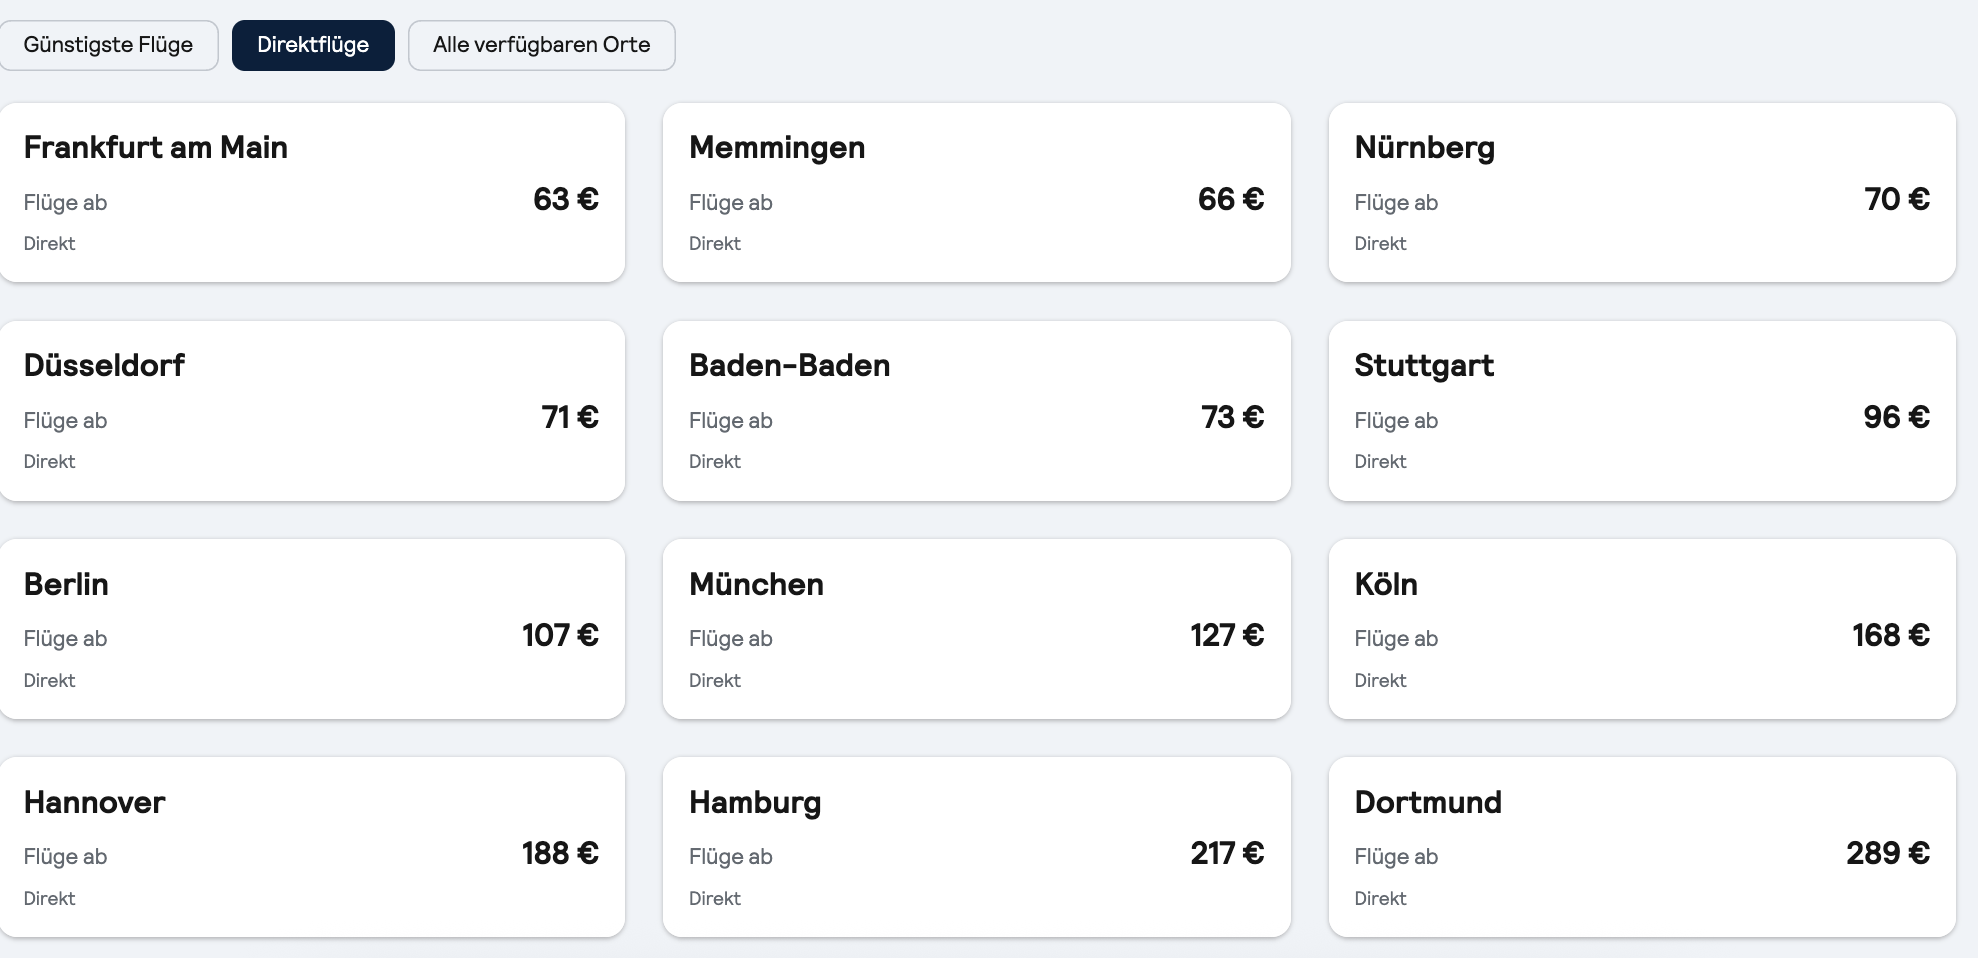The image size is (1978, 958).
Task: Select the Günstigste Flüge tab
Action: coord(108,45)
